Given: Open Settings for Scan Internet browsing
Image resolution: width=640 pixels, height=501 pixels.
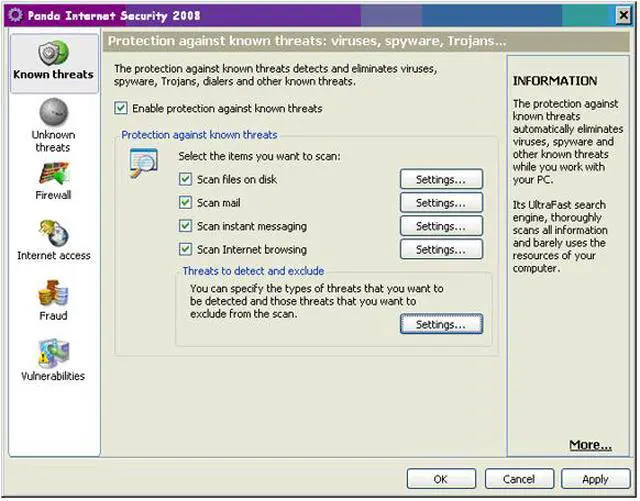Looking at the screenshot, I should point(441,250).
